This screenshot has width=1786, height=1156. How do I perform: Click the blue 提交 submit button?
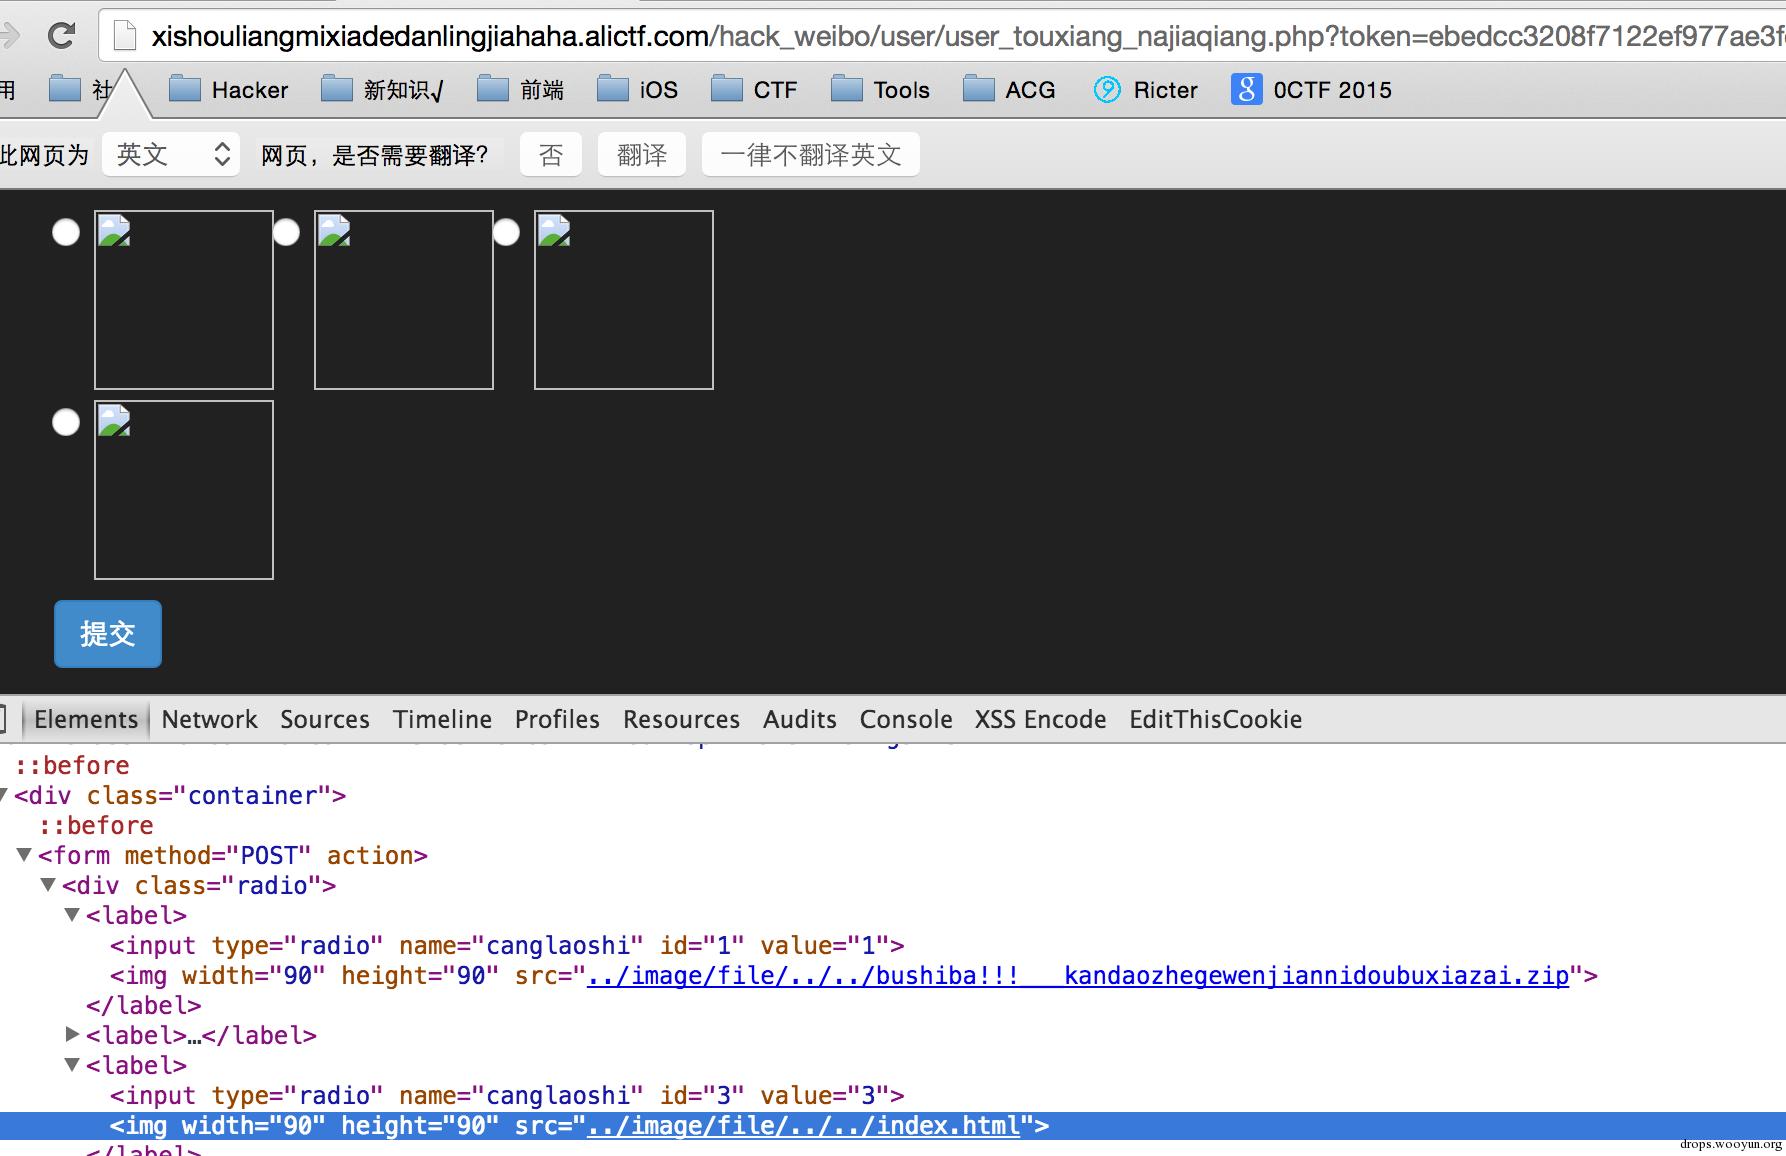(x=107, y=633)
